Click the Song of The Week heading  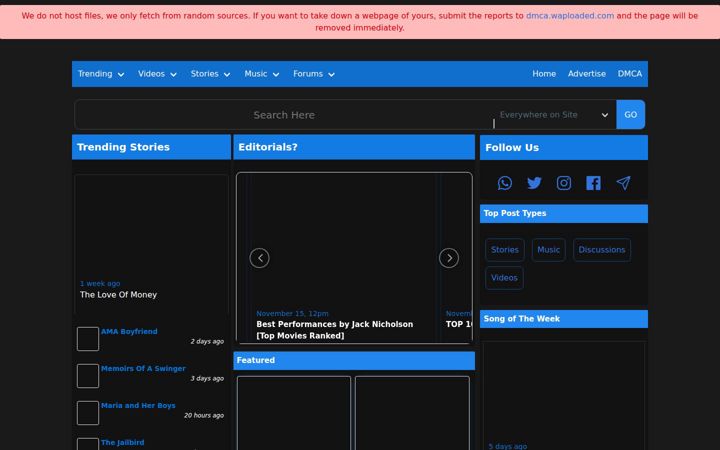pos(522,319)
